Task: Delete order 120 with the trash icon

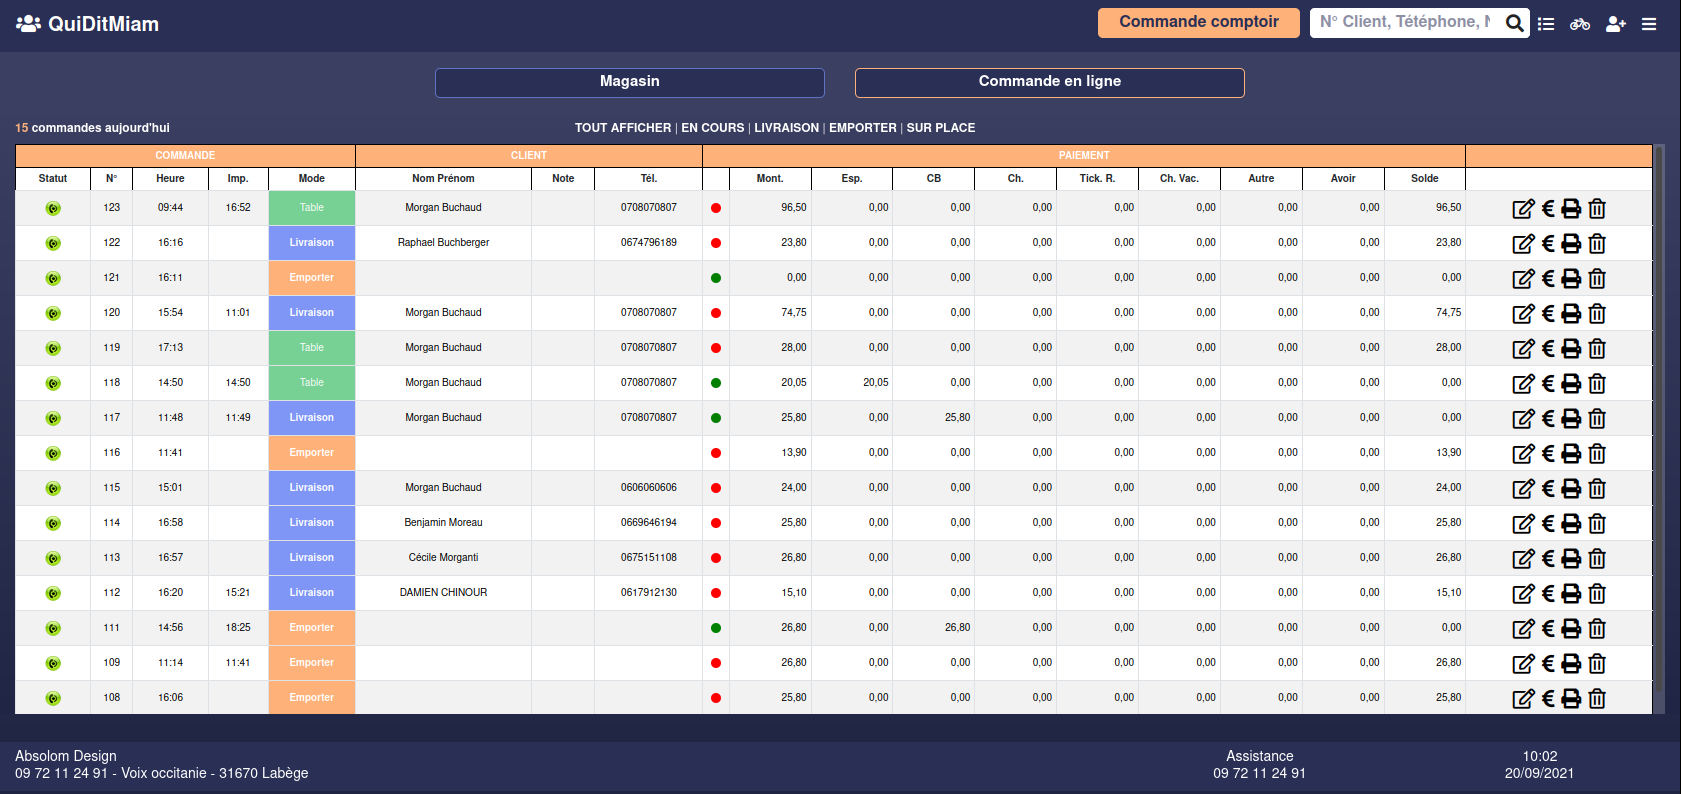Action: tap(1597, 313)
